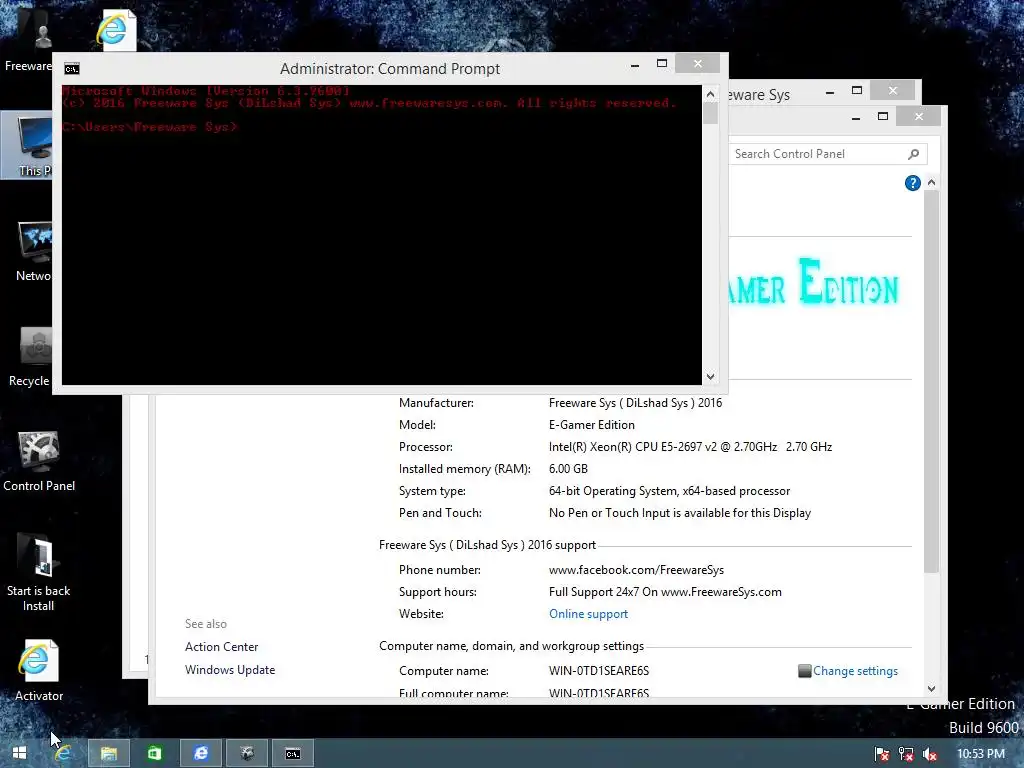Click the Change settings link
This screenshot has height=768, width=1024.
[x=855, y=671]
